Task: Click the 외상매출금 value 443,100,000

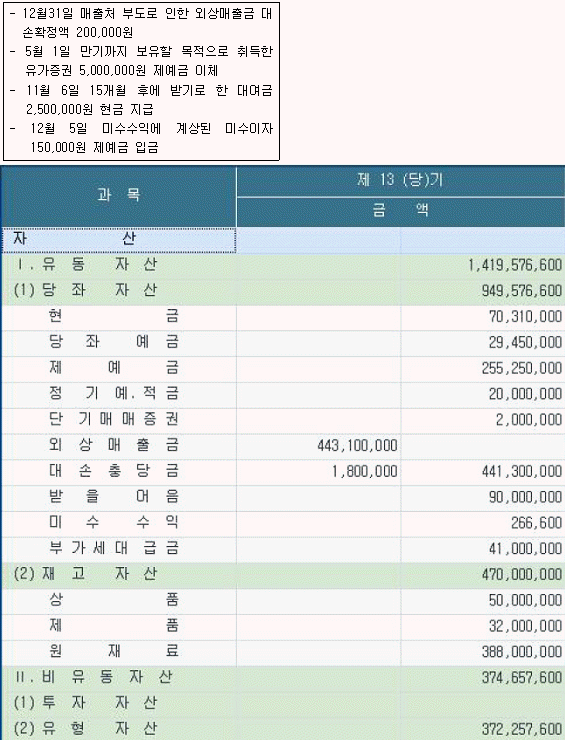Action: pos(357,446)
